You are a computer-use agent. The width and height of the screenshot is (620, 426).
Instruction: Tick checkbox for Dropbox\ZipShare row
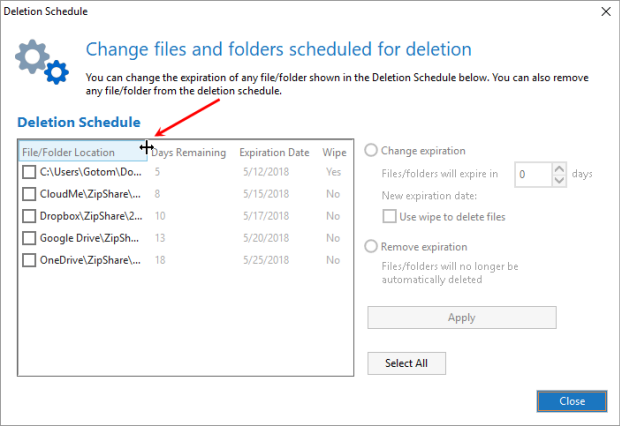29,216
